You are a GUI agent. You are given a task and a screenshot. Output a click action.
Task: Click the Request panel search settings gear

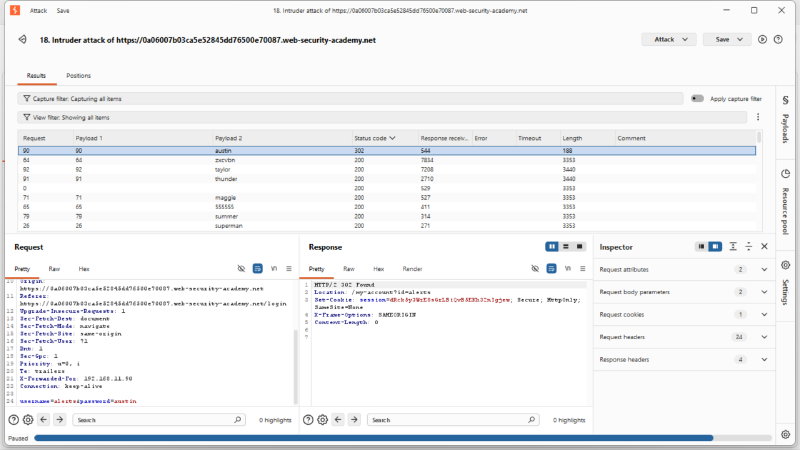(28, 420)
